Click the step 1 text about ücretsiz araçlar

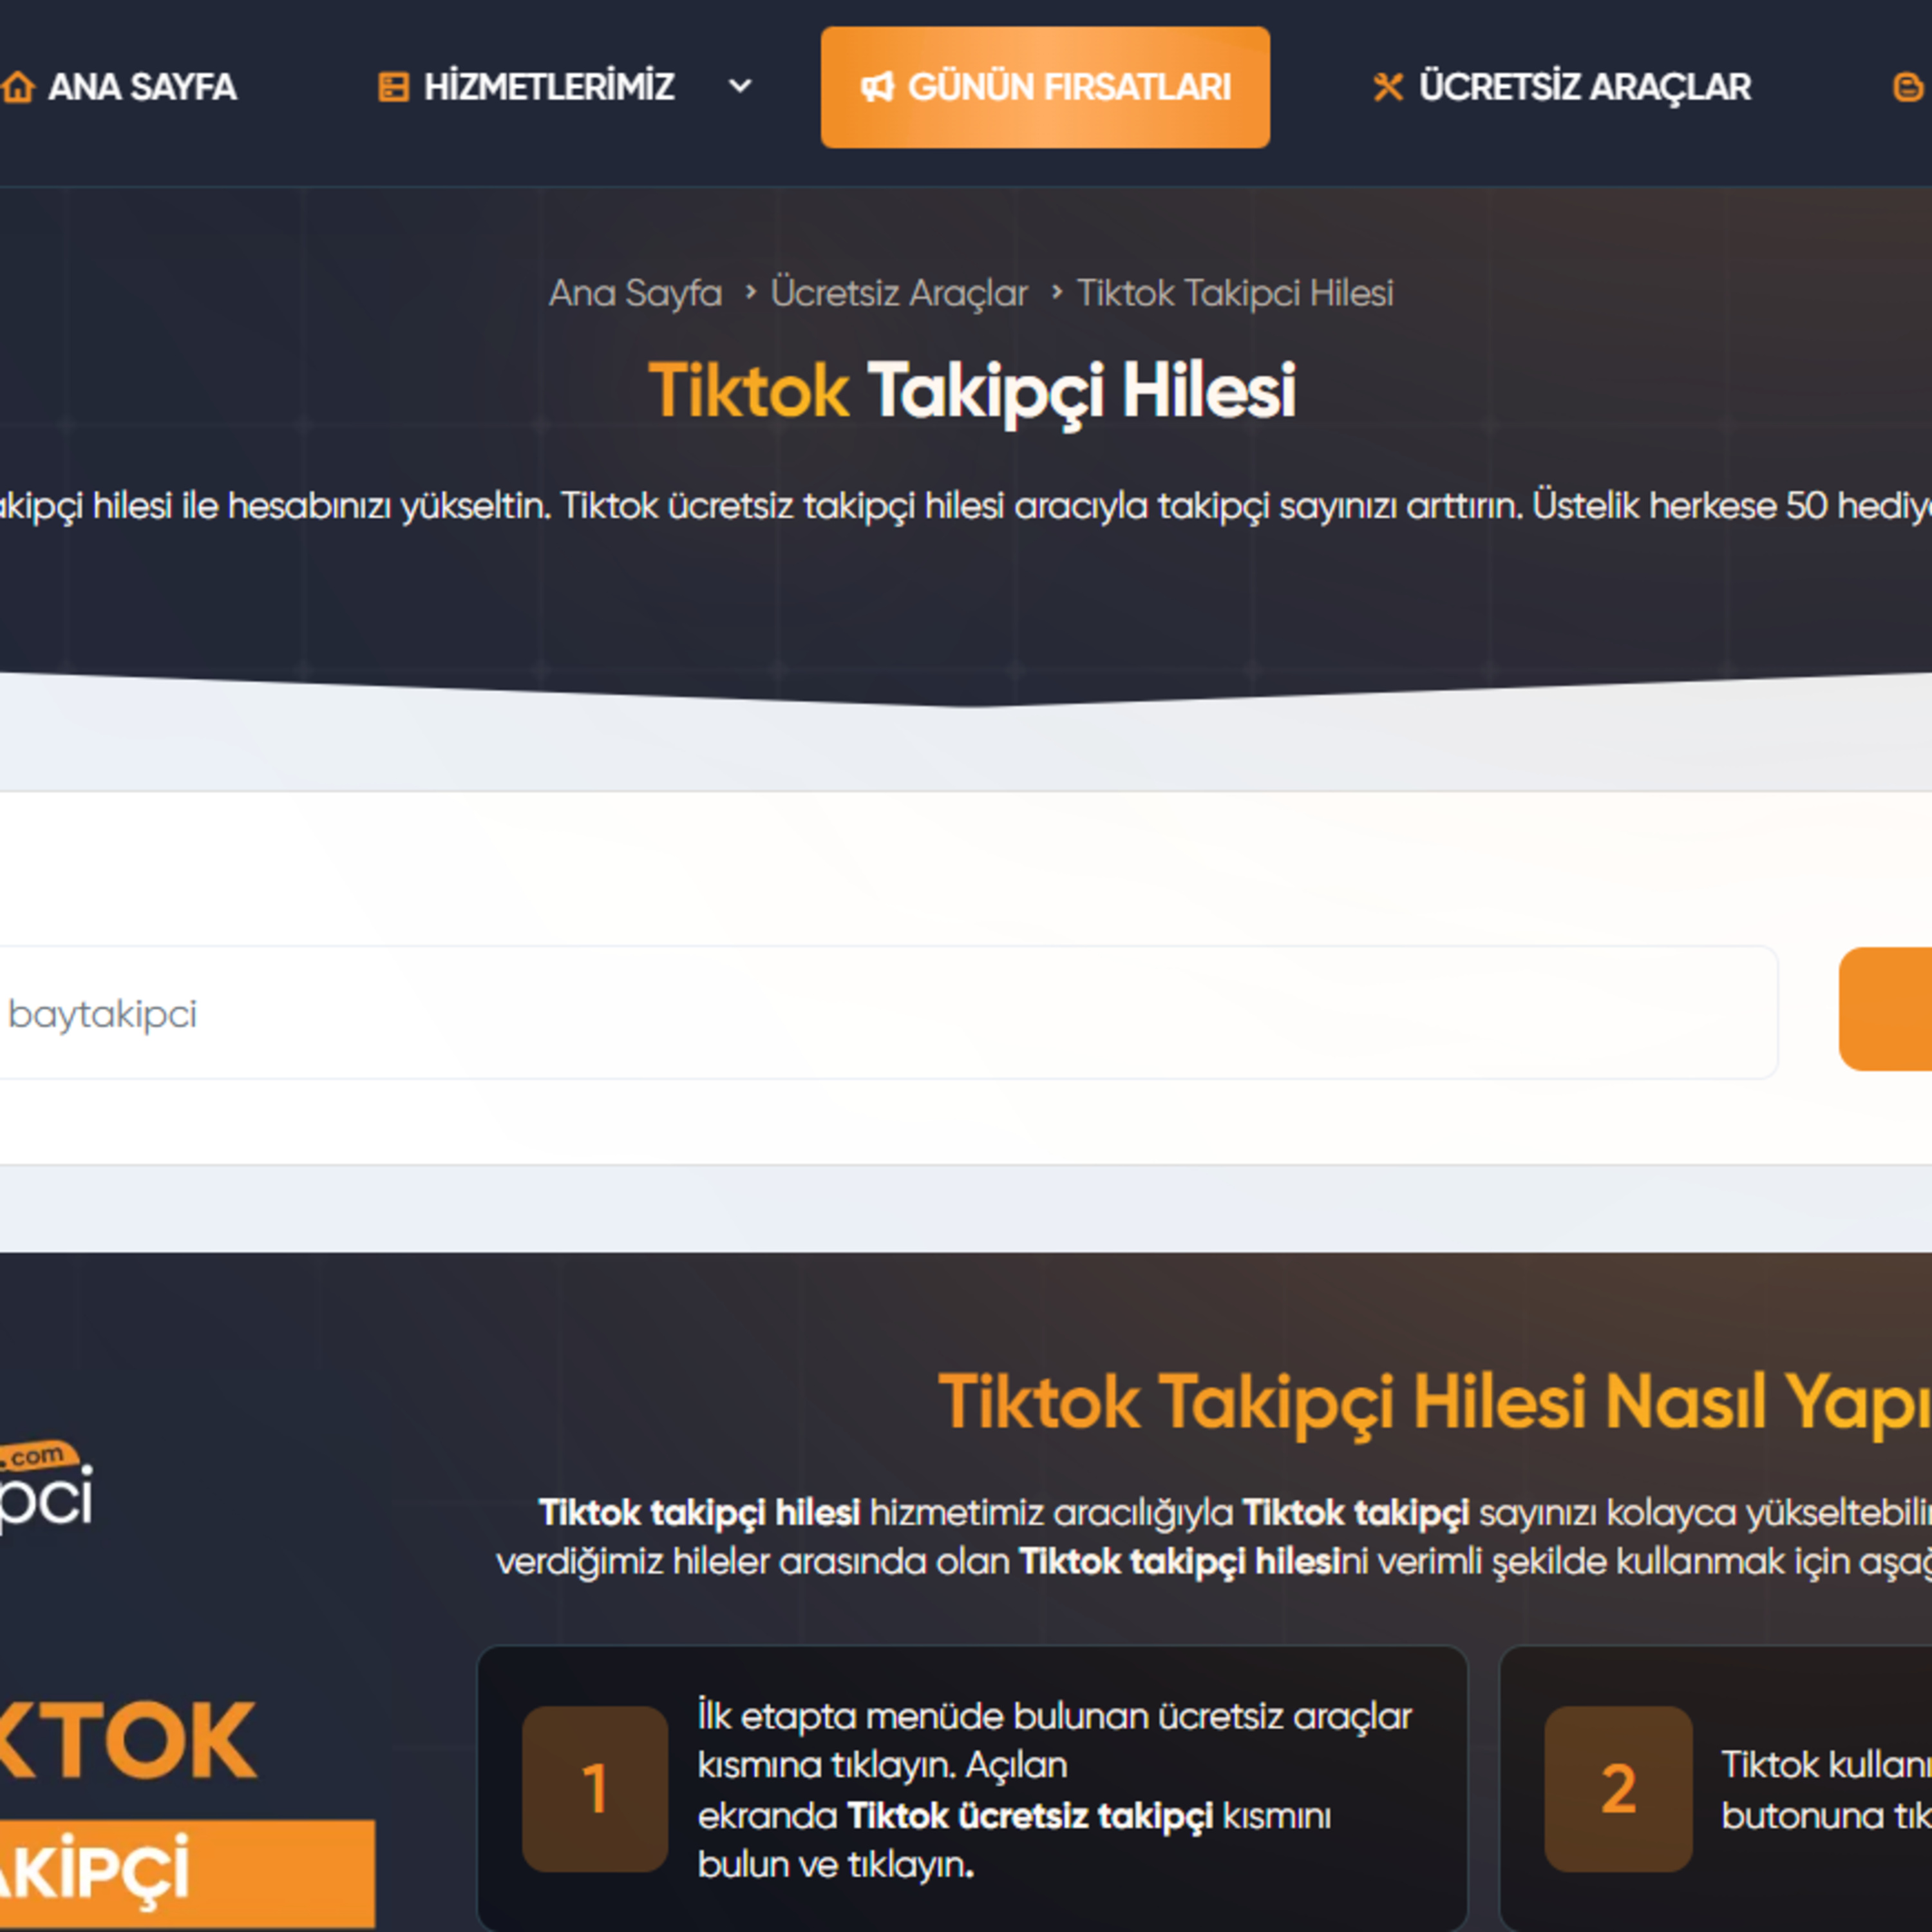tap(1055, 1790)
